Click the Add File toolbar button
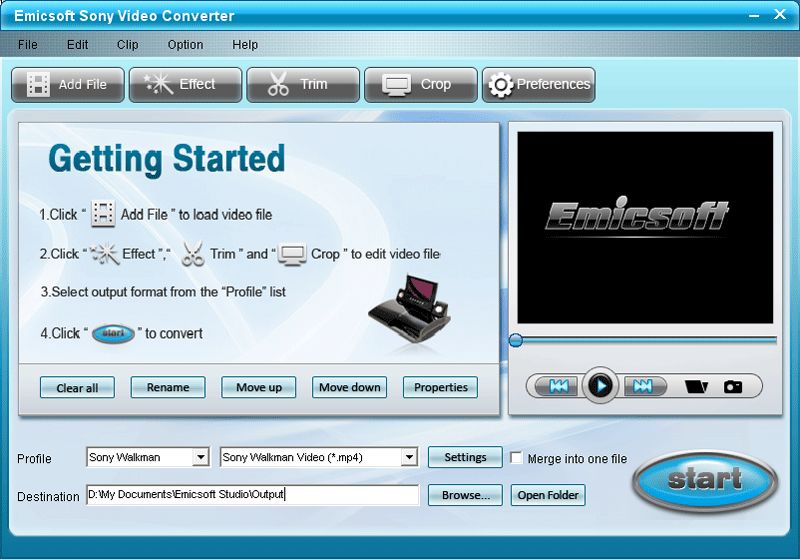 (x=68, y=85)
